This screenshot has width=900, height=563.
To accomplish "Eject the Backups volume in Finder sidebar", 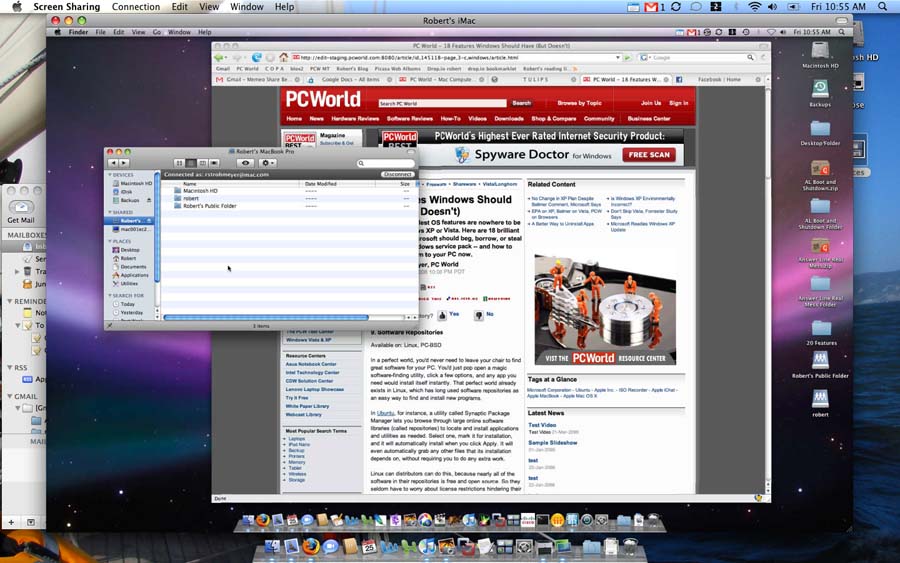I will point(149,201).
